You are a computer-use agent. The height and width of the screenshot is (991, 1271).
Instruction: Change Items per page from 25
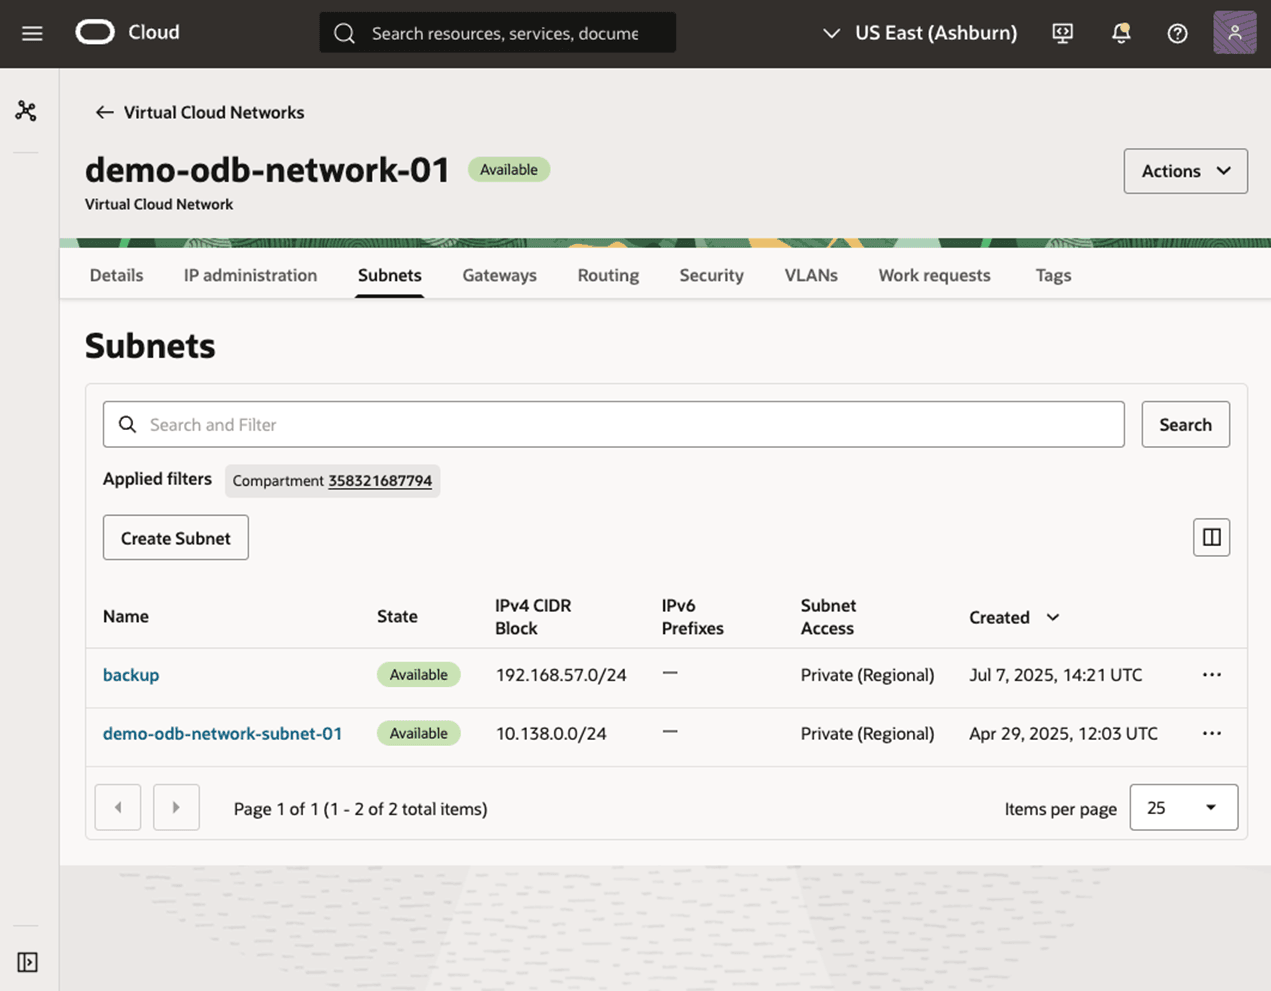(1183, 807)
